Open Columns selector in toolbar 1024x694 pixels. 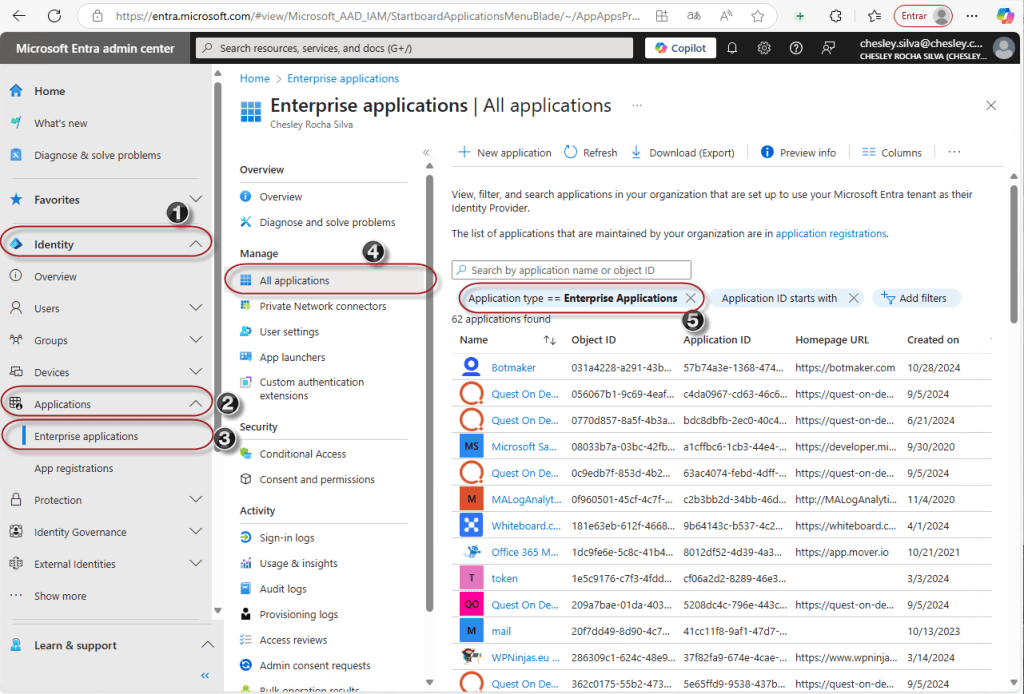(891, 153)
